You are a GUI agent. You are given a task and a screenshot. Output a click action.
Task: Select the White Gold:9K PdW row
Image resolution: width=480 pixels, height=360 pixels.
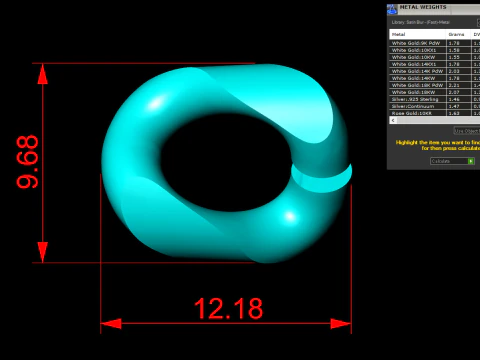pyautogui.click(x=435, y=43)
